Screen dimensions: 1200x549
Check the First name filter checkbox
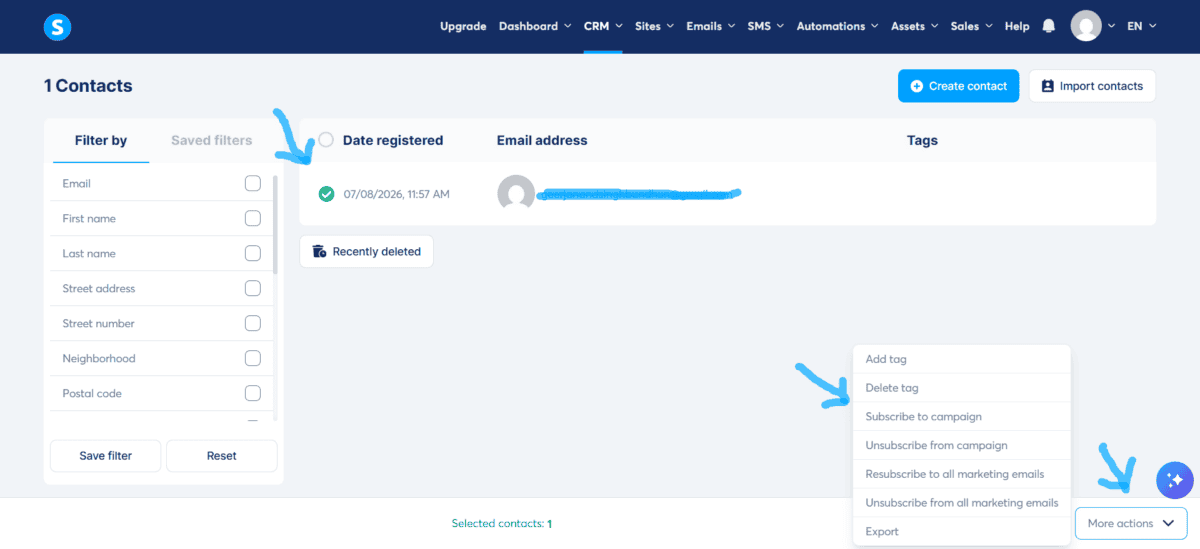coord(253,218)
